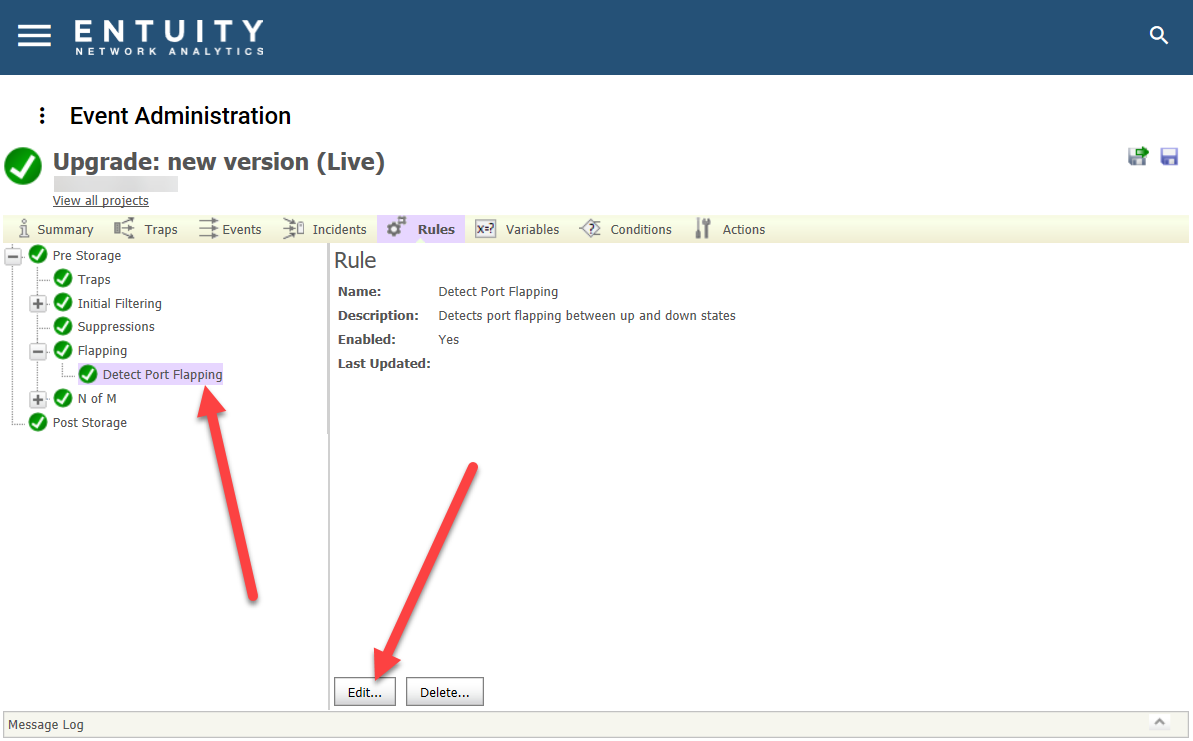1193x741 pixels.
Task: Click green check icon beside Detect Port Flapping
Action: 88,374
